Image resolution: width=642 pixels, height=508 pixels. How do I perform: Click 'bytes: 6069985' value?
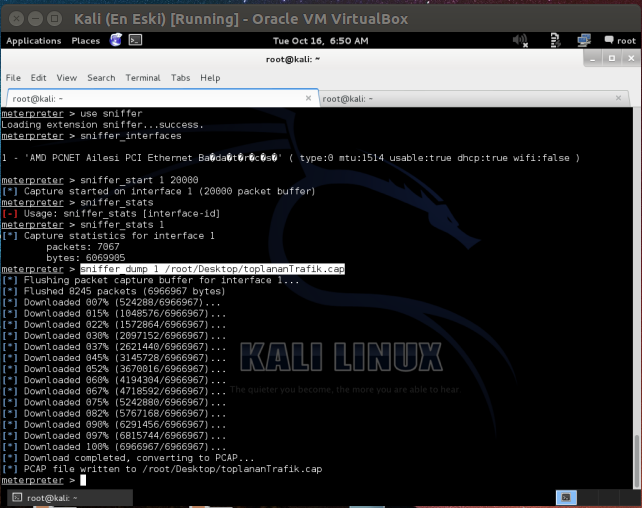(x=86, y=258)
